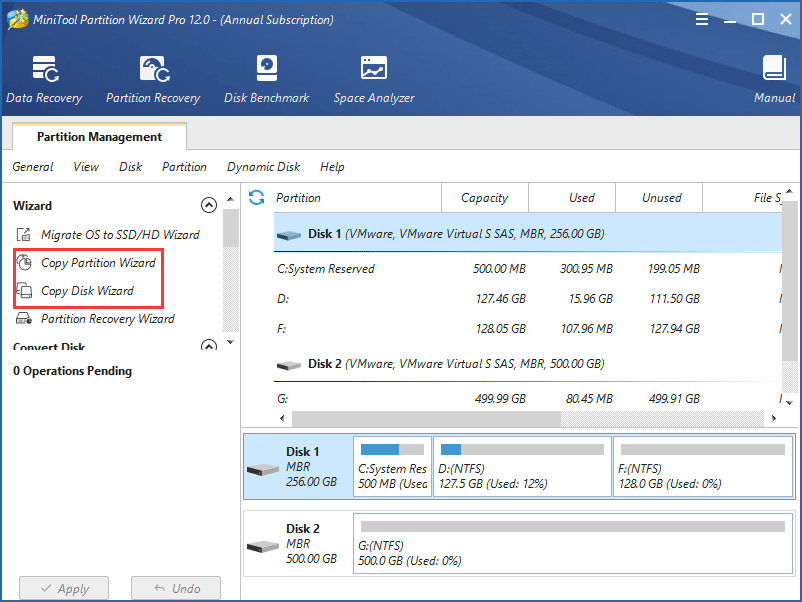Open the Disk Benchmark tool

266,80
